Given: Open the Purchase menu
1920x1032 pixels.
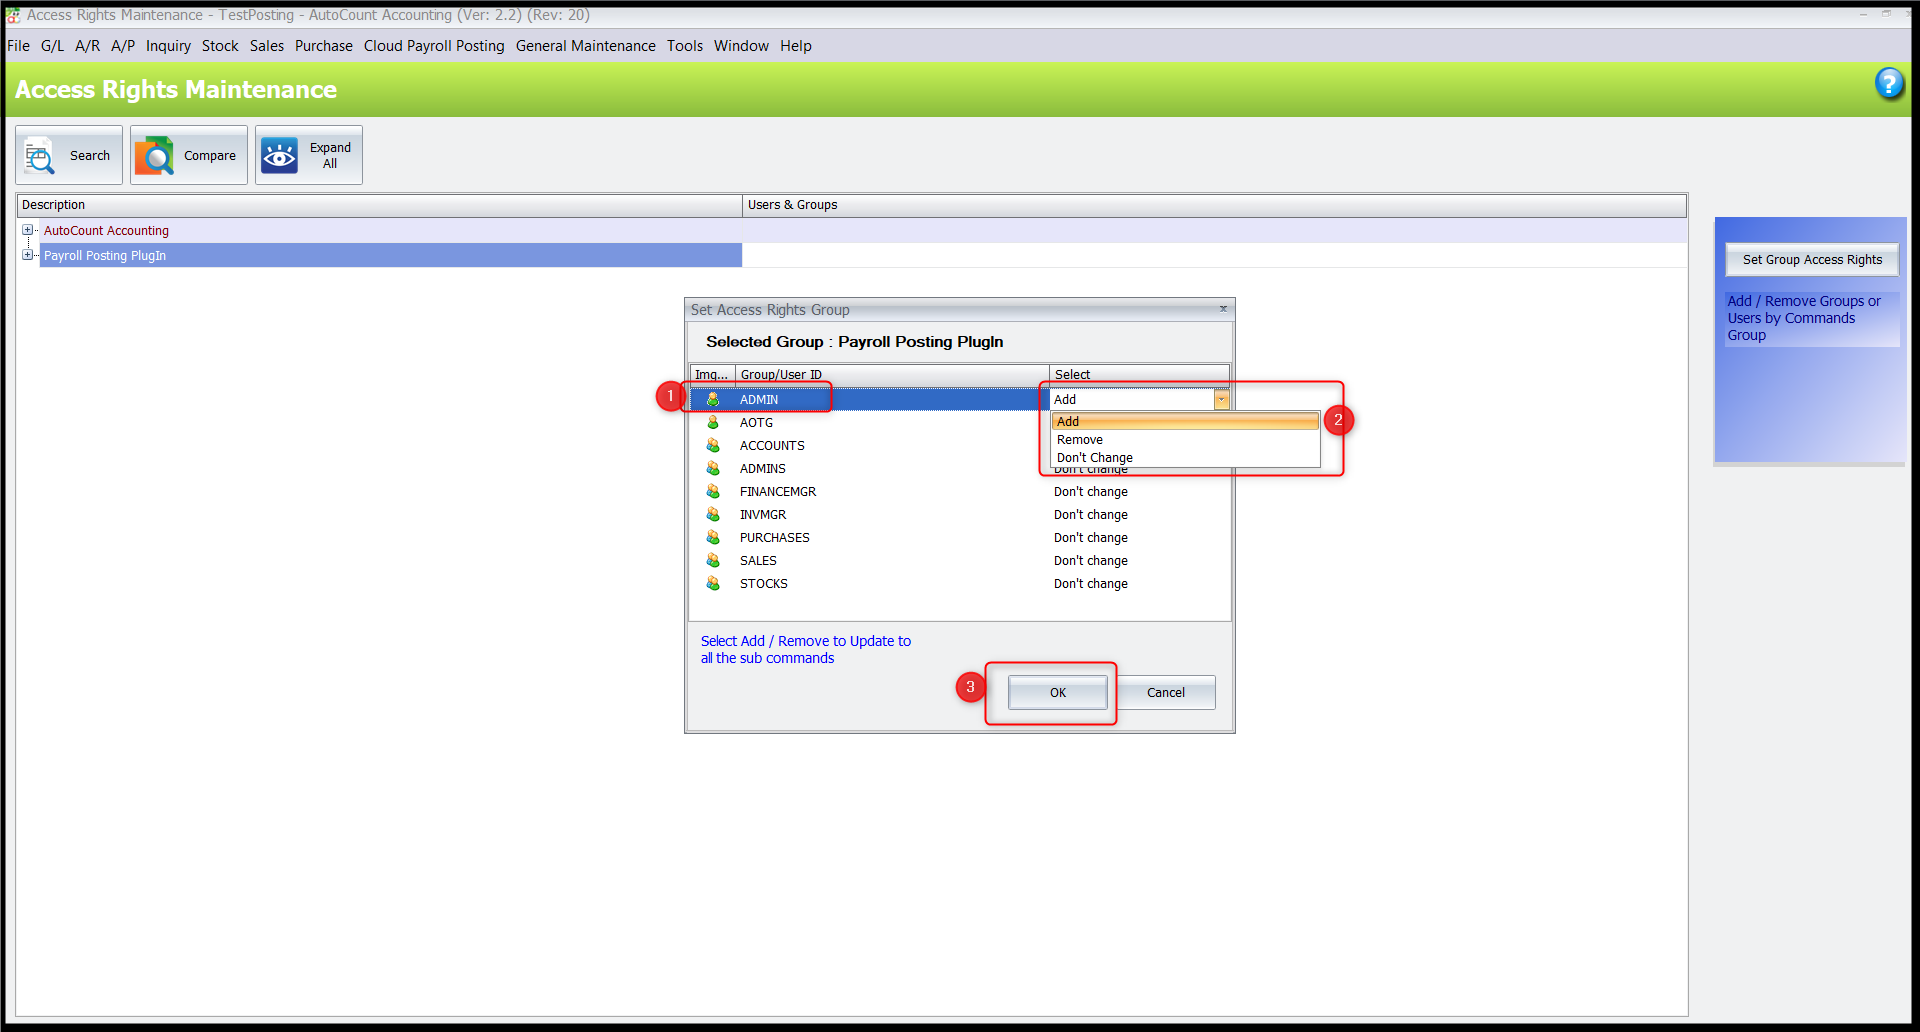Looking at the screenshot, I should 324,46.
